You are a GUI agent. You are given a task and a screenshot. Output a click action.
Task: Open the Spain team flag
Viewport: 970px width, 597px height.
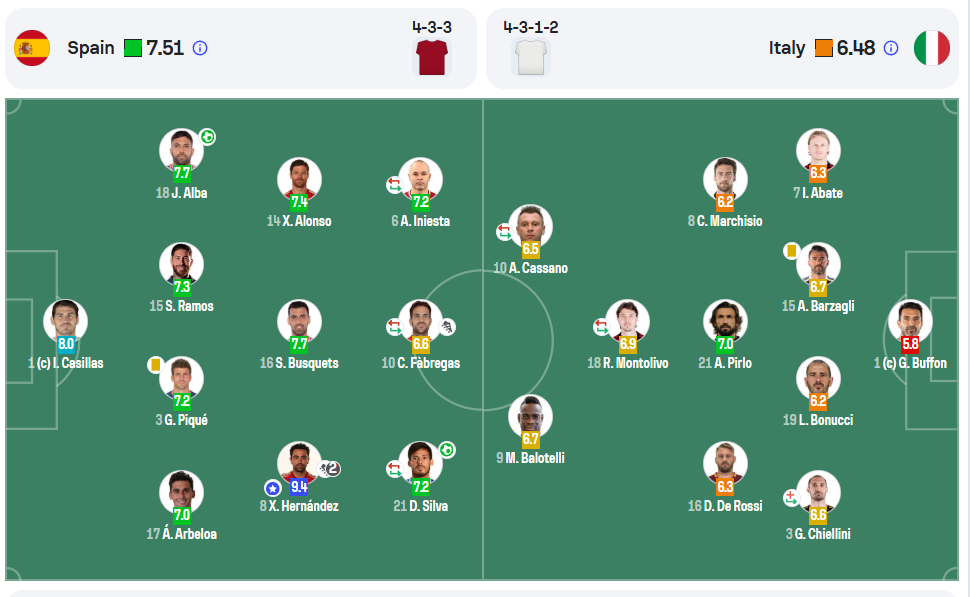click(32, 48)
